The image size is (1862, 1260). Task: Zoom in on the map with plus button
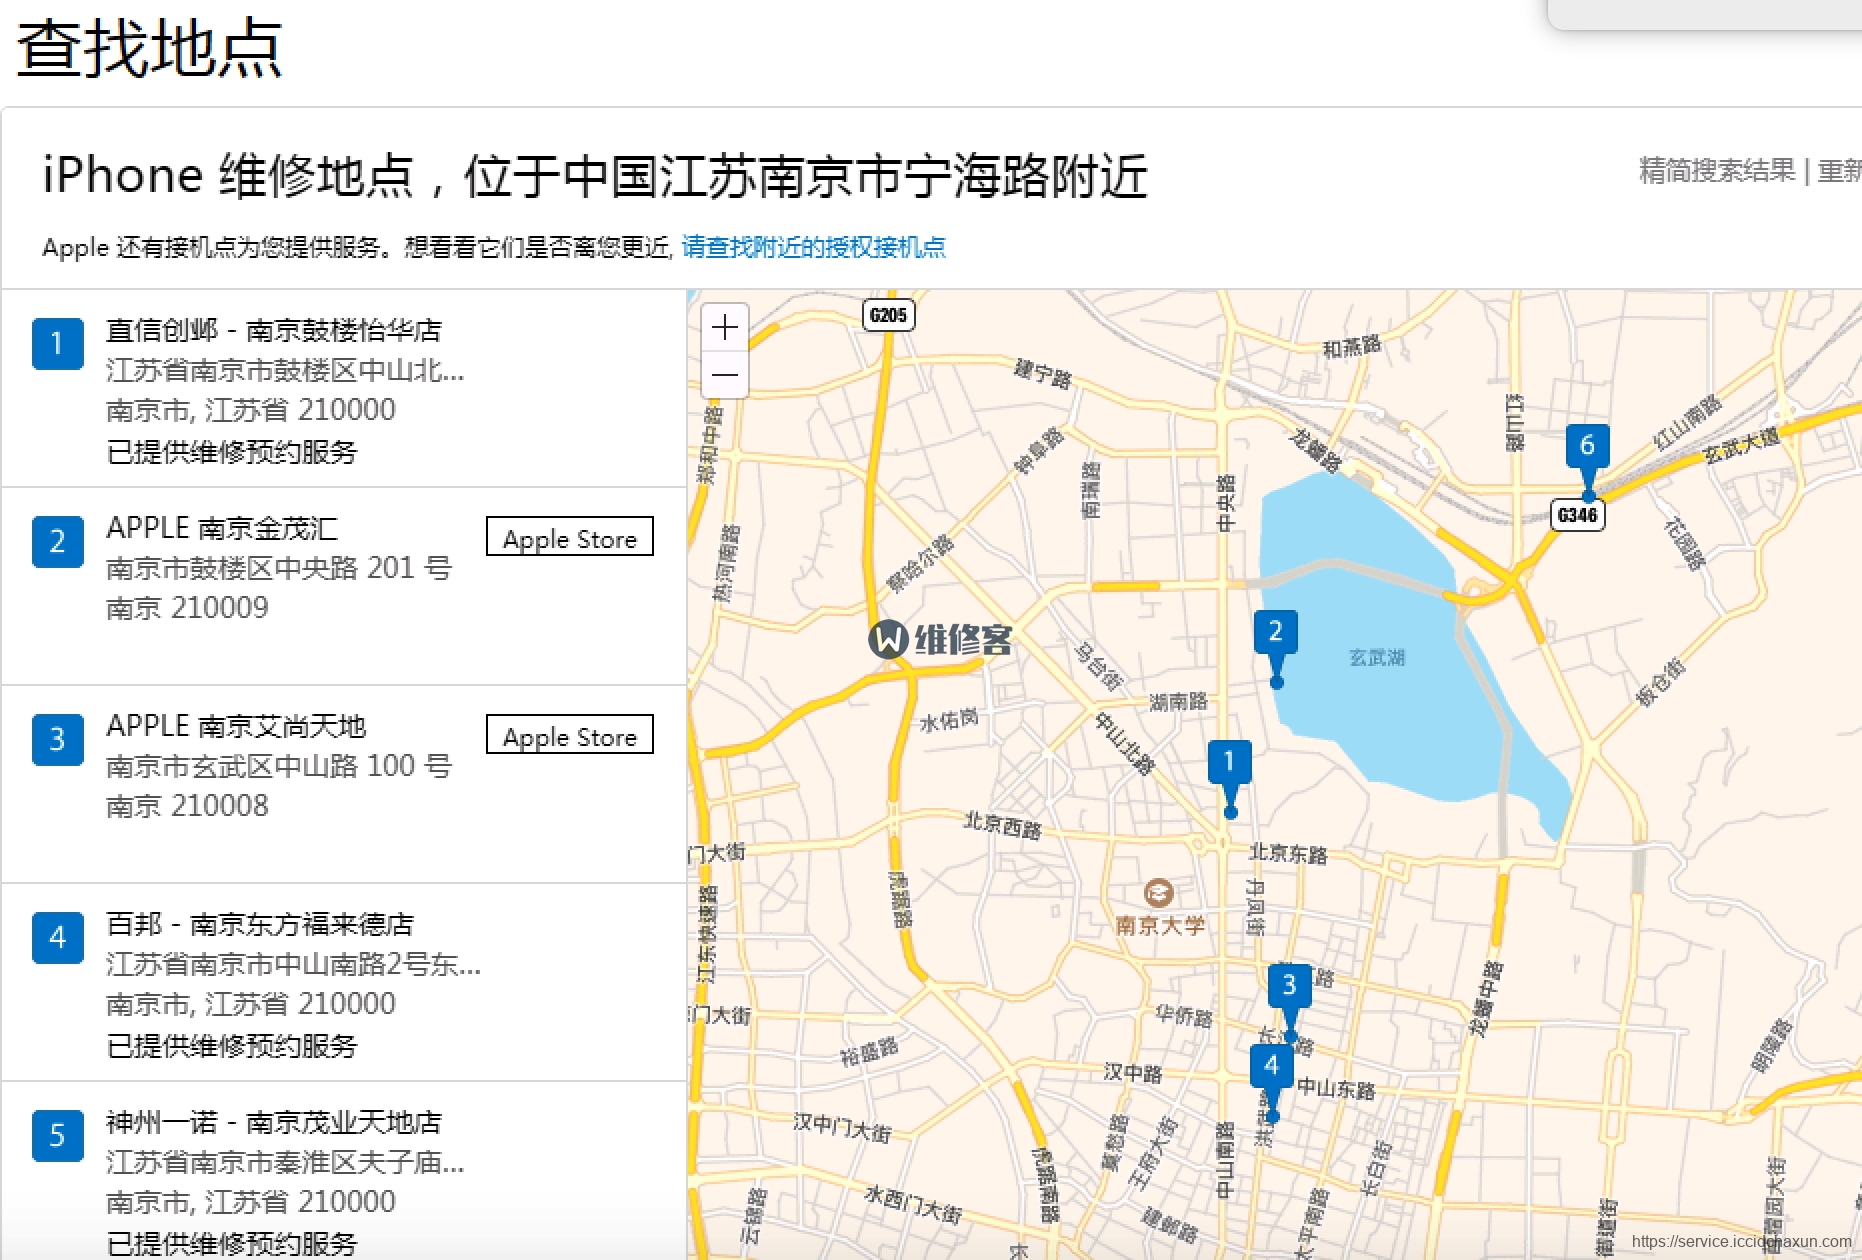coord(725,327)
